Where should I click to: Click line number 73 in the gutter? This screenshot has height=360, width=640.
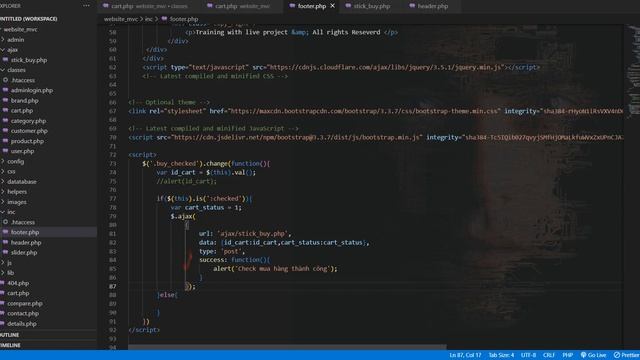[x=113, y=163]
